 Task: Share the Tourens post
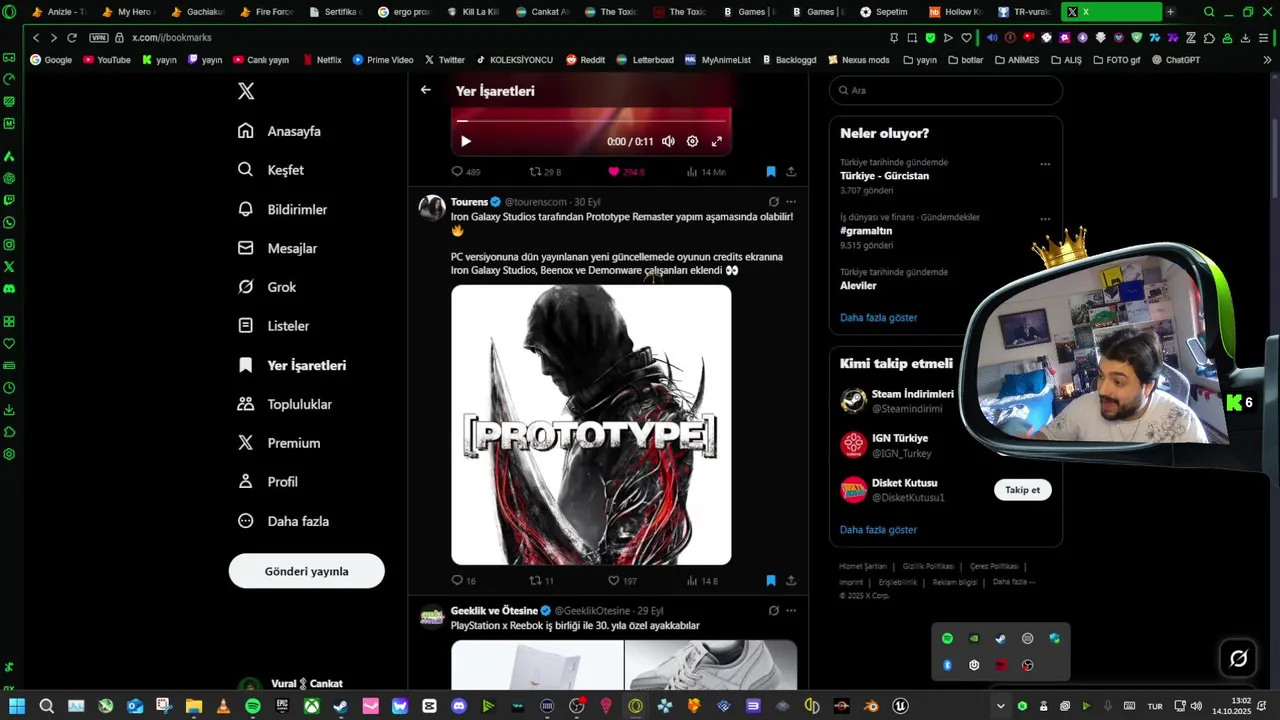tap(791, 580)
